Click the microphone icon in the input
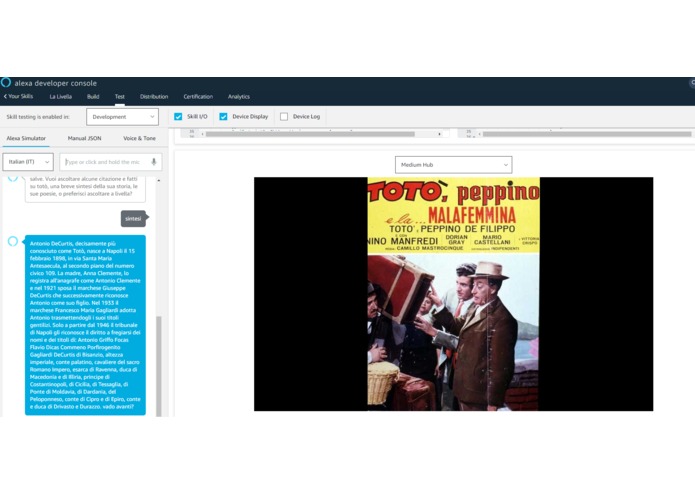The image size is (695, 494). pos(154,162)
